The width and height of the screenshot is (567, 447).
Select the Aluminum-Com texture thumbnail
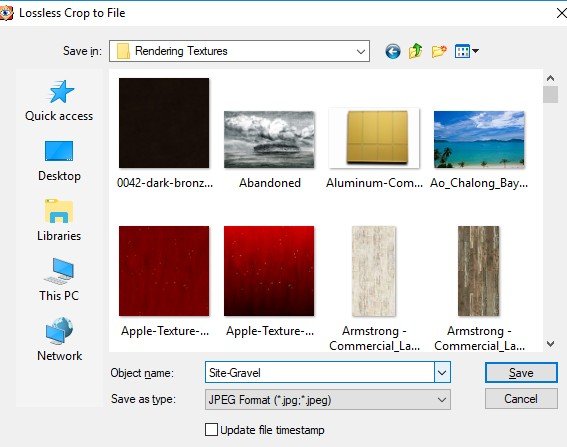tap(374, 138)
